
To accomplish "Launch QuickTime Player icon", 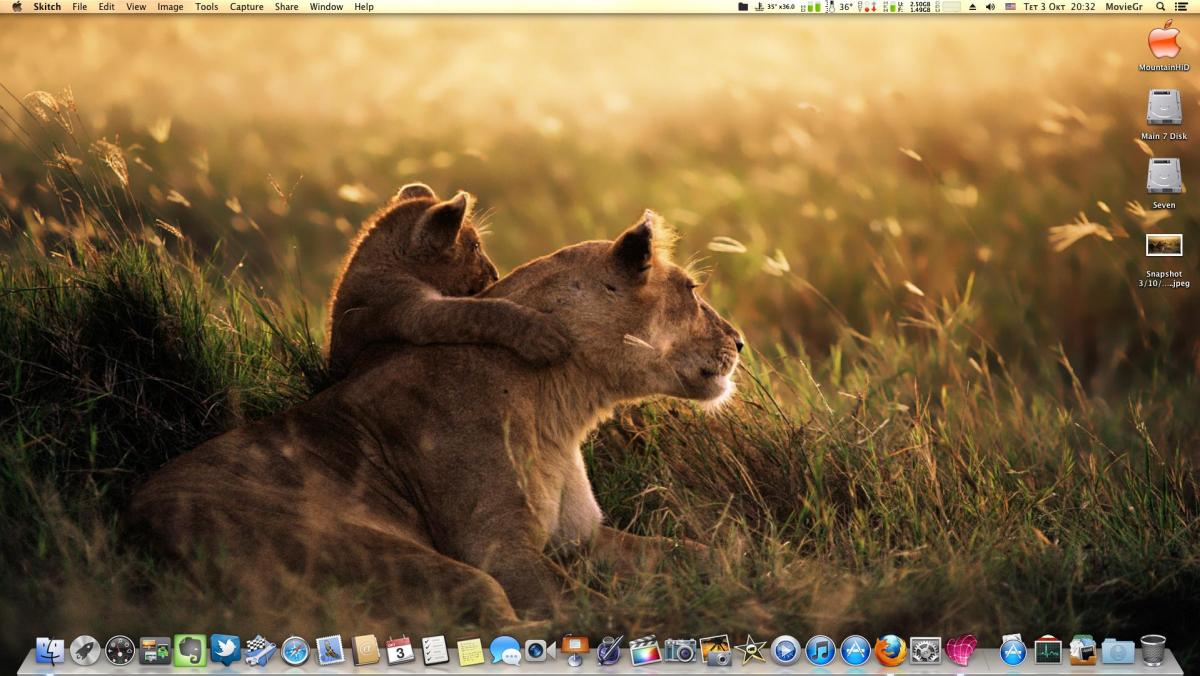I will (x=785, y=651).
